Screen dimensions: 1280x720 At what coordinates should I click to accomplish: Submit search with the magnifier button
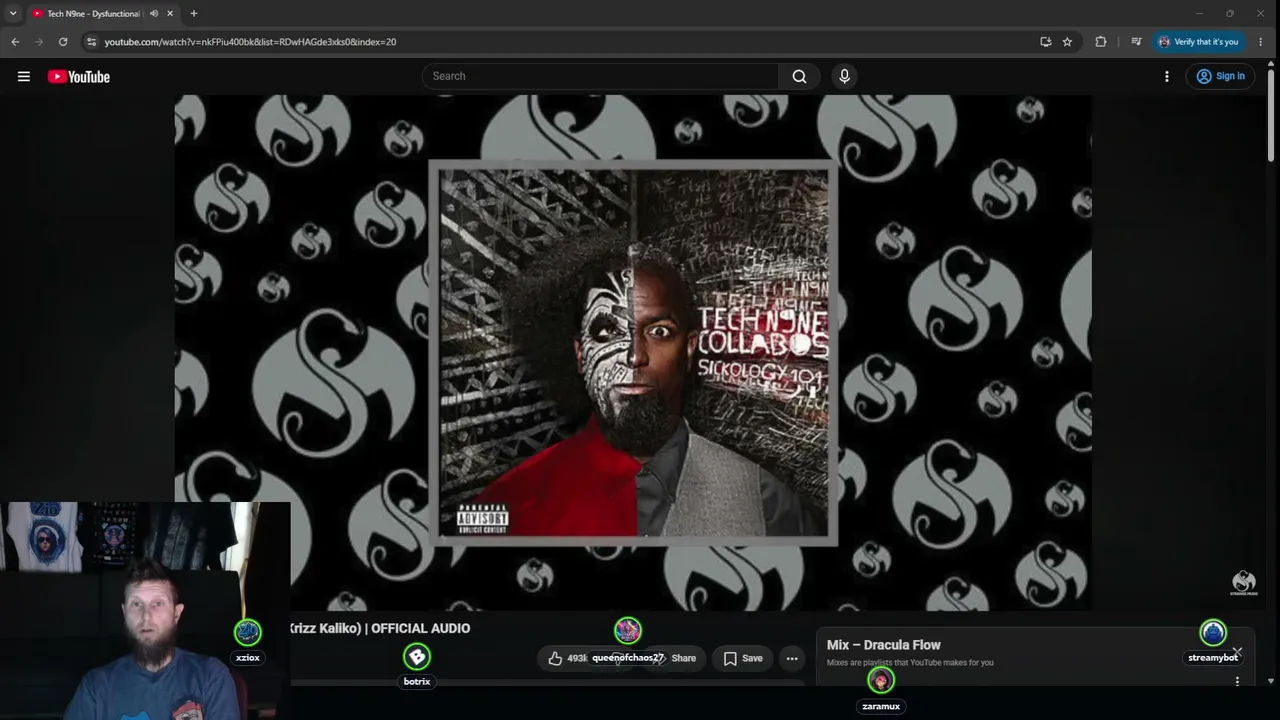tap(799, 76)
